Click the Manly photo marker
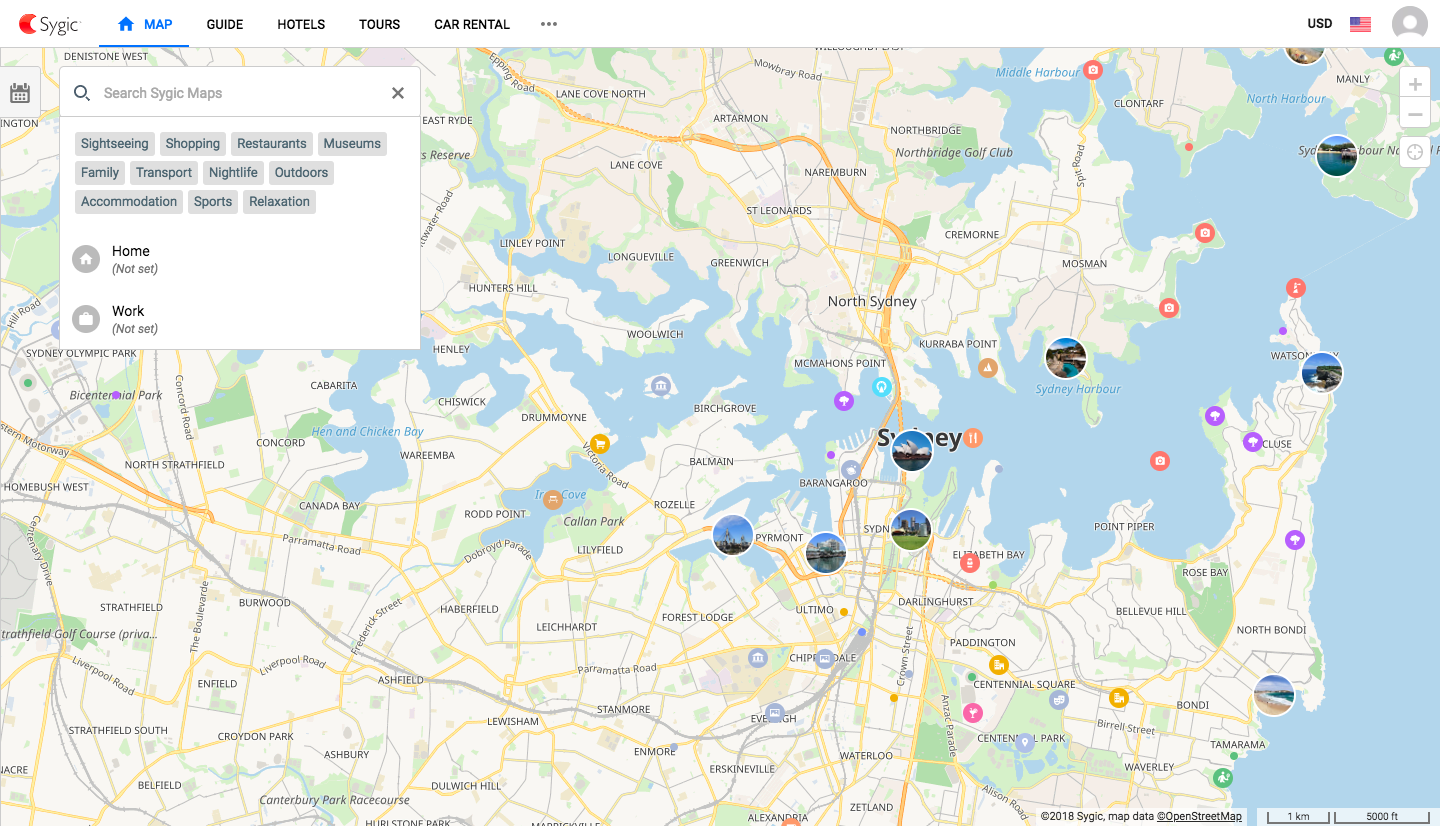This screenshot has width=1440, height=826. point(1304,54)
